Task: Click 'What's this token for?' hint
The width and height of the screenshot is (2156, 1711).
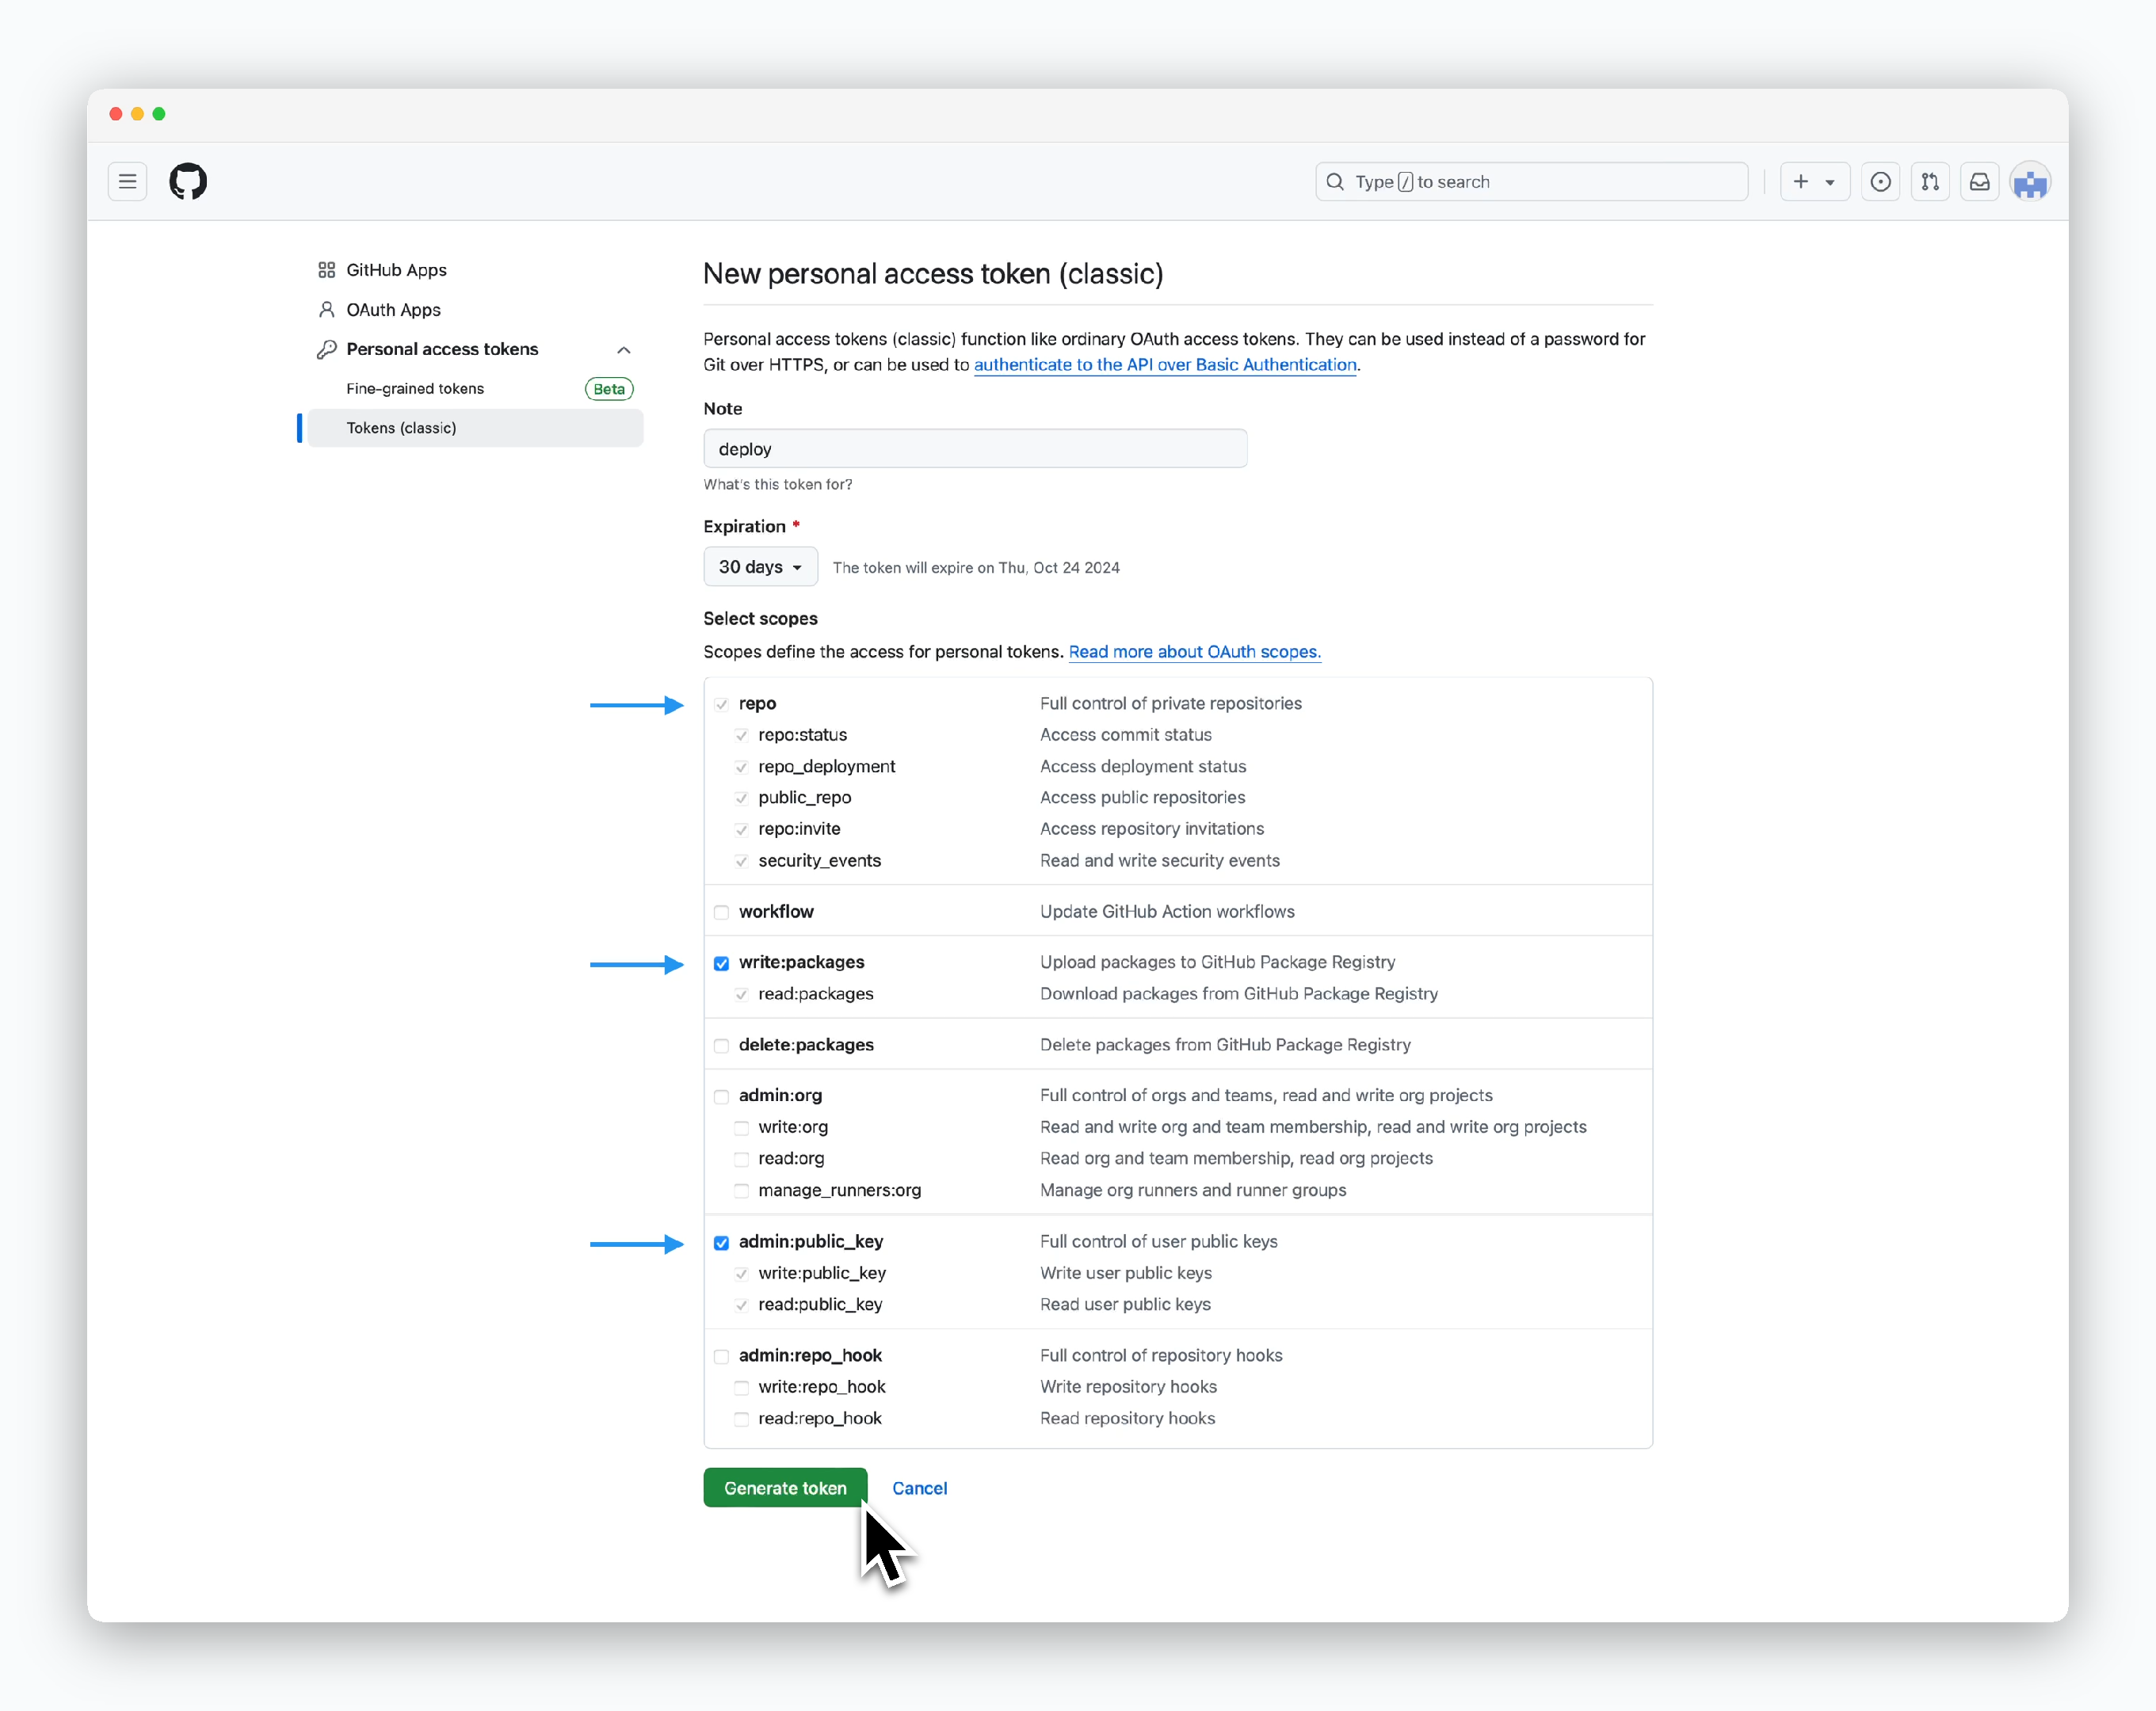Action: tap(778, 485)
